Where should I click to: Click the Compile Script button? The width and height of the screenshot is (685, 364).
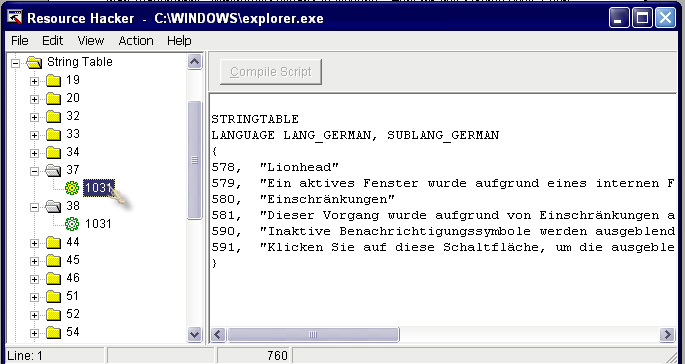(x=271, y=72)
